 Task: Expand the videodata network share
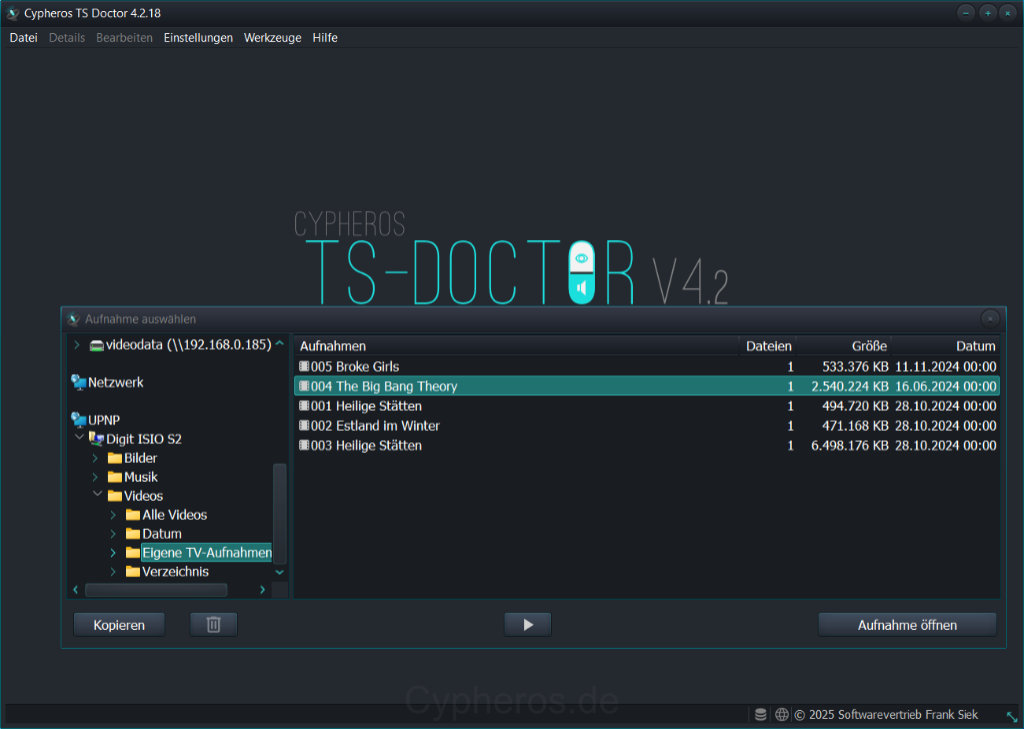pos(76,343)
